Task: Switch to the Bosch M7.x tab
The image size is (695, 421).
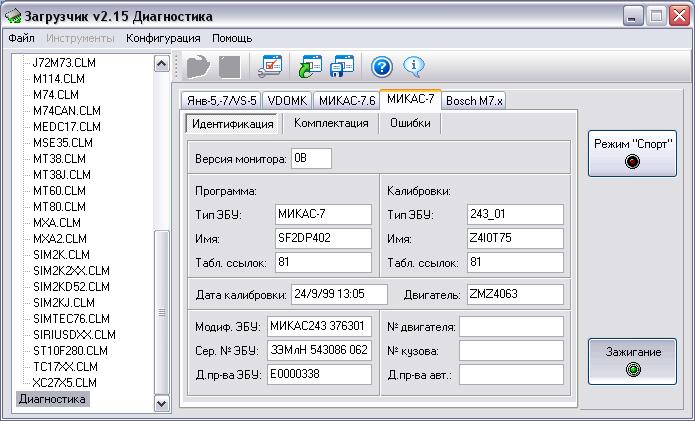Action: pos(474,100)
